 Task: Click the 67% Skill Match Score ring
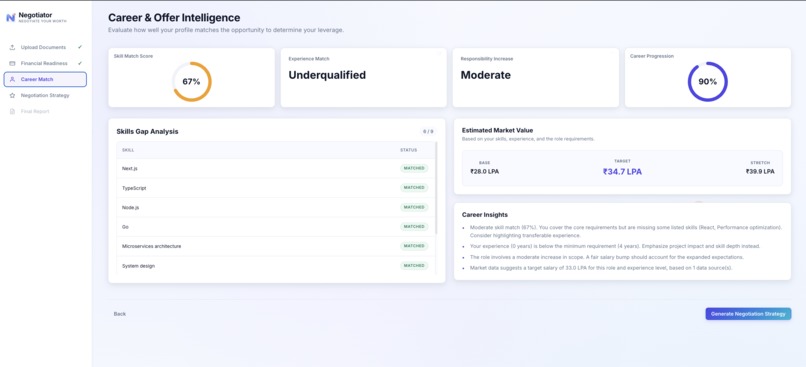pyautogui.click(x=191, y=82)
